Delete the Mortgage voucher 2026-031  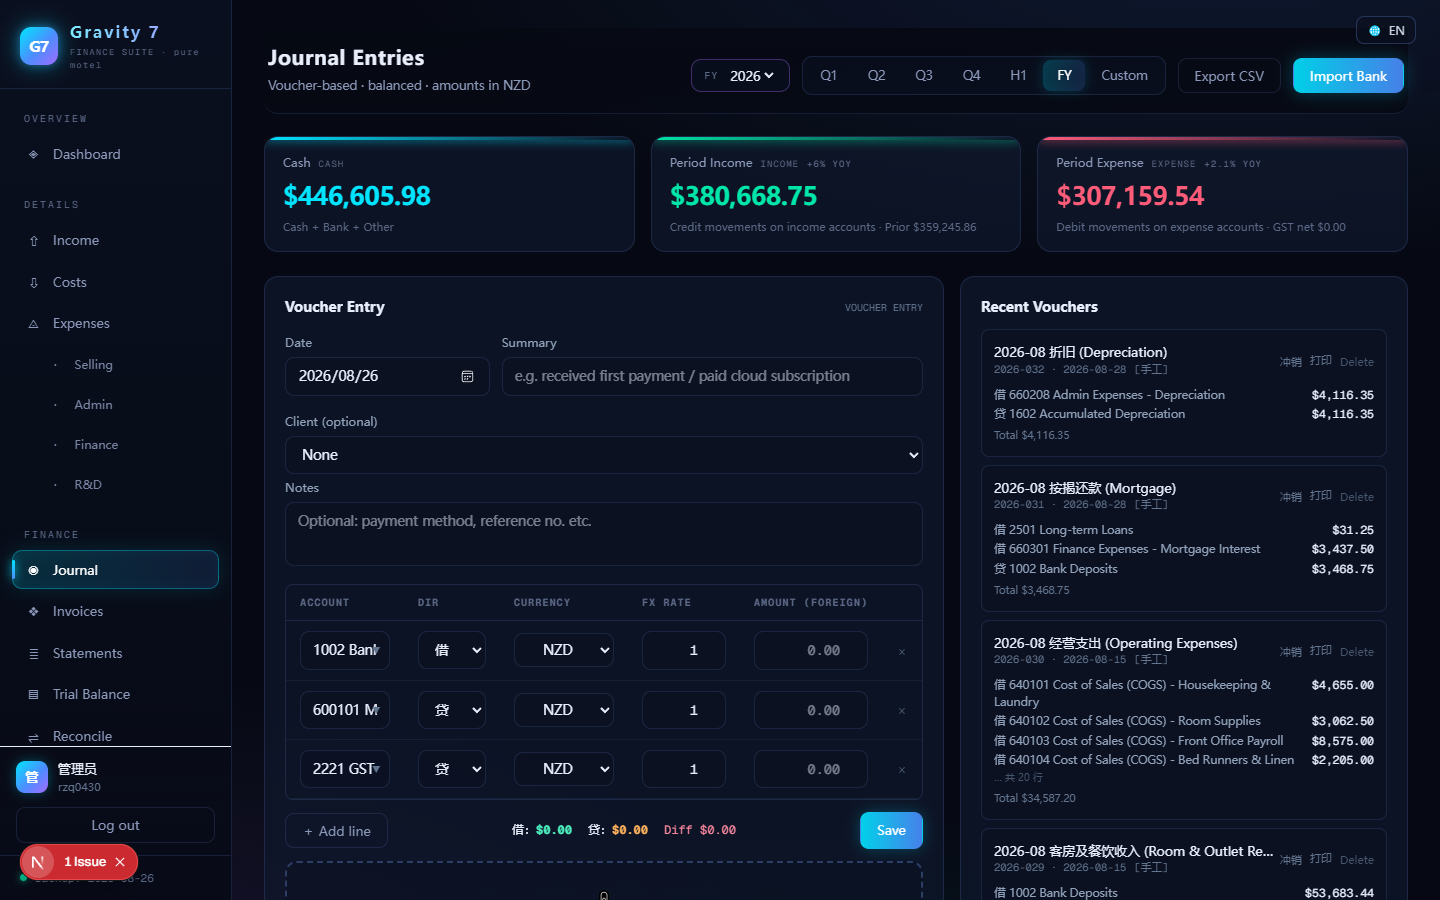(x=1356, y=497)
